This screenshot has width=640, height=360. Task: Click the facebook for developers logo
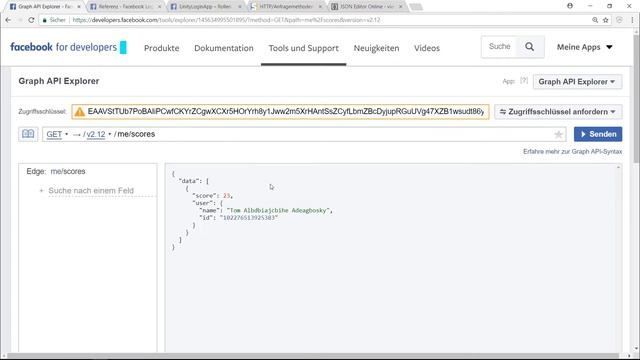tap(68, 47)
